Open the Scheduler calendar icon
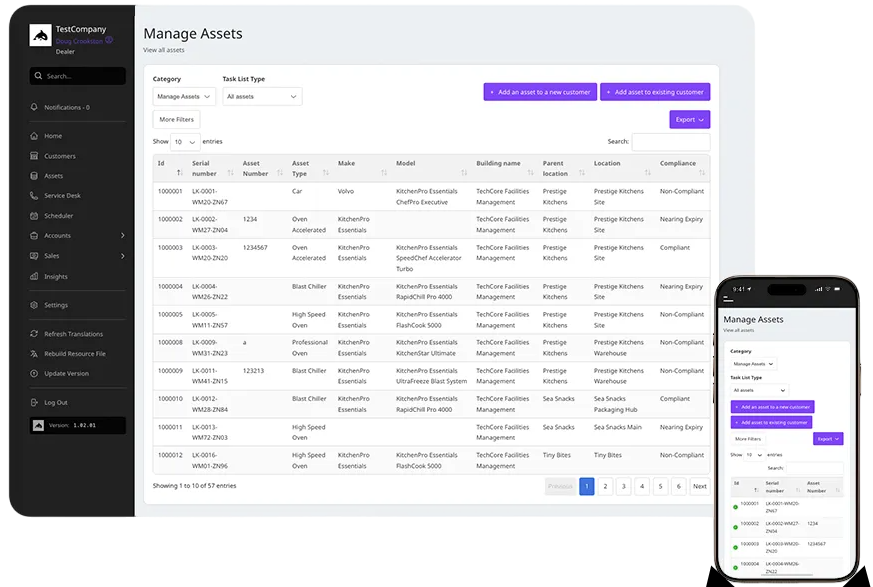Screen dimensions: 873x587 click(x=34, y=216)
